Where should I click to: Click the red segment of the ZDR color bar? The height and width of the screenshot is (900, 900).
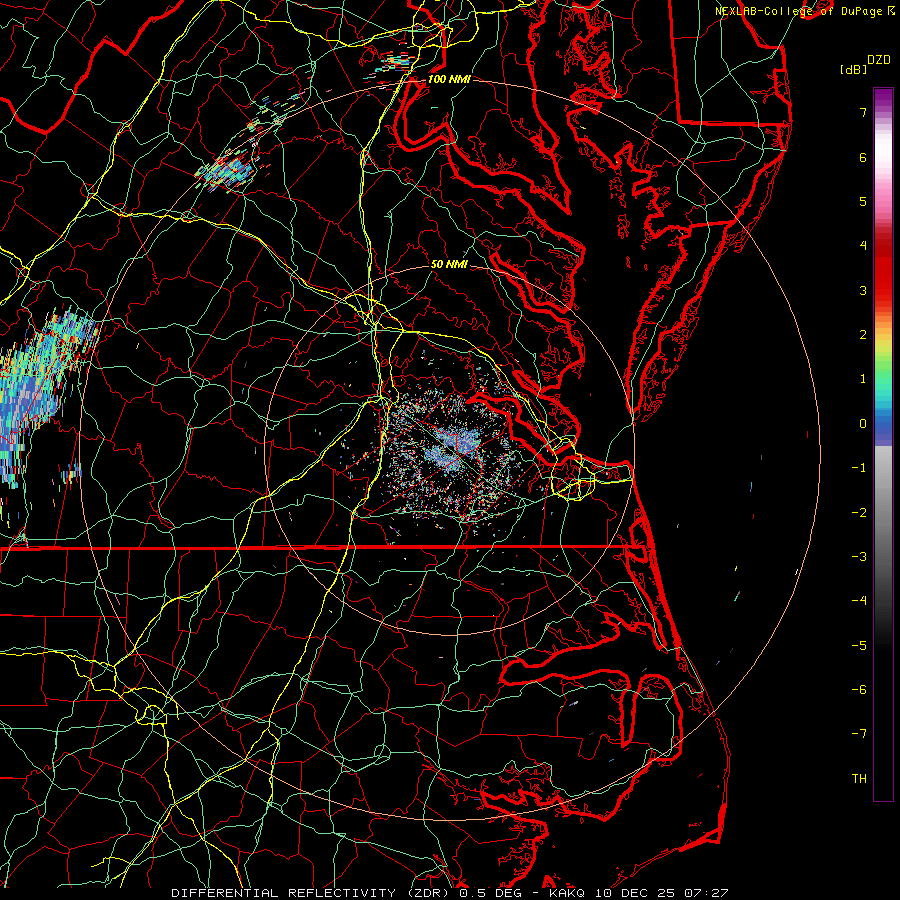pyautogui.click(x=883, y=270)
